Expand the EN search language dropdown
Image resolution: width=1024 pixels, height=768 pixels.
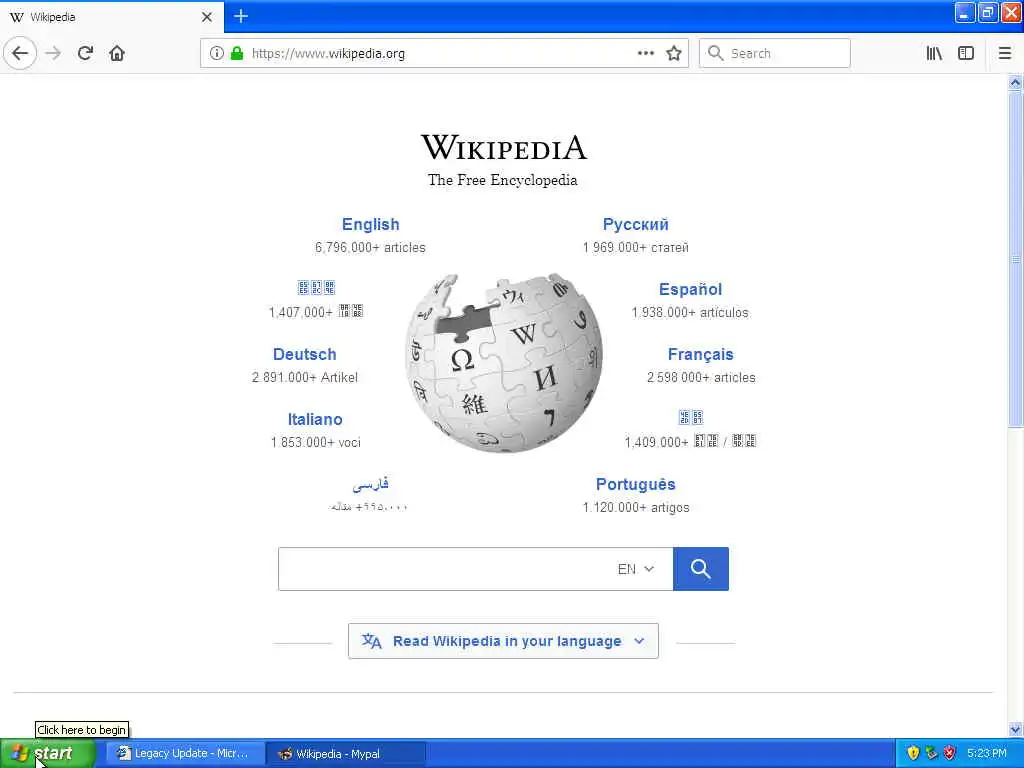click(x=635, y=569)
